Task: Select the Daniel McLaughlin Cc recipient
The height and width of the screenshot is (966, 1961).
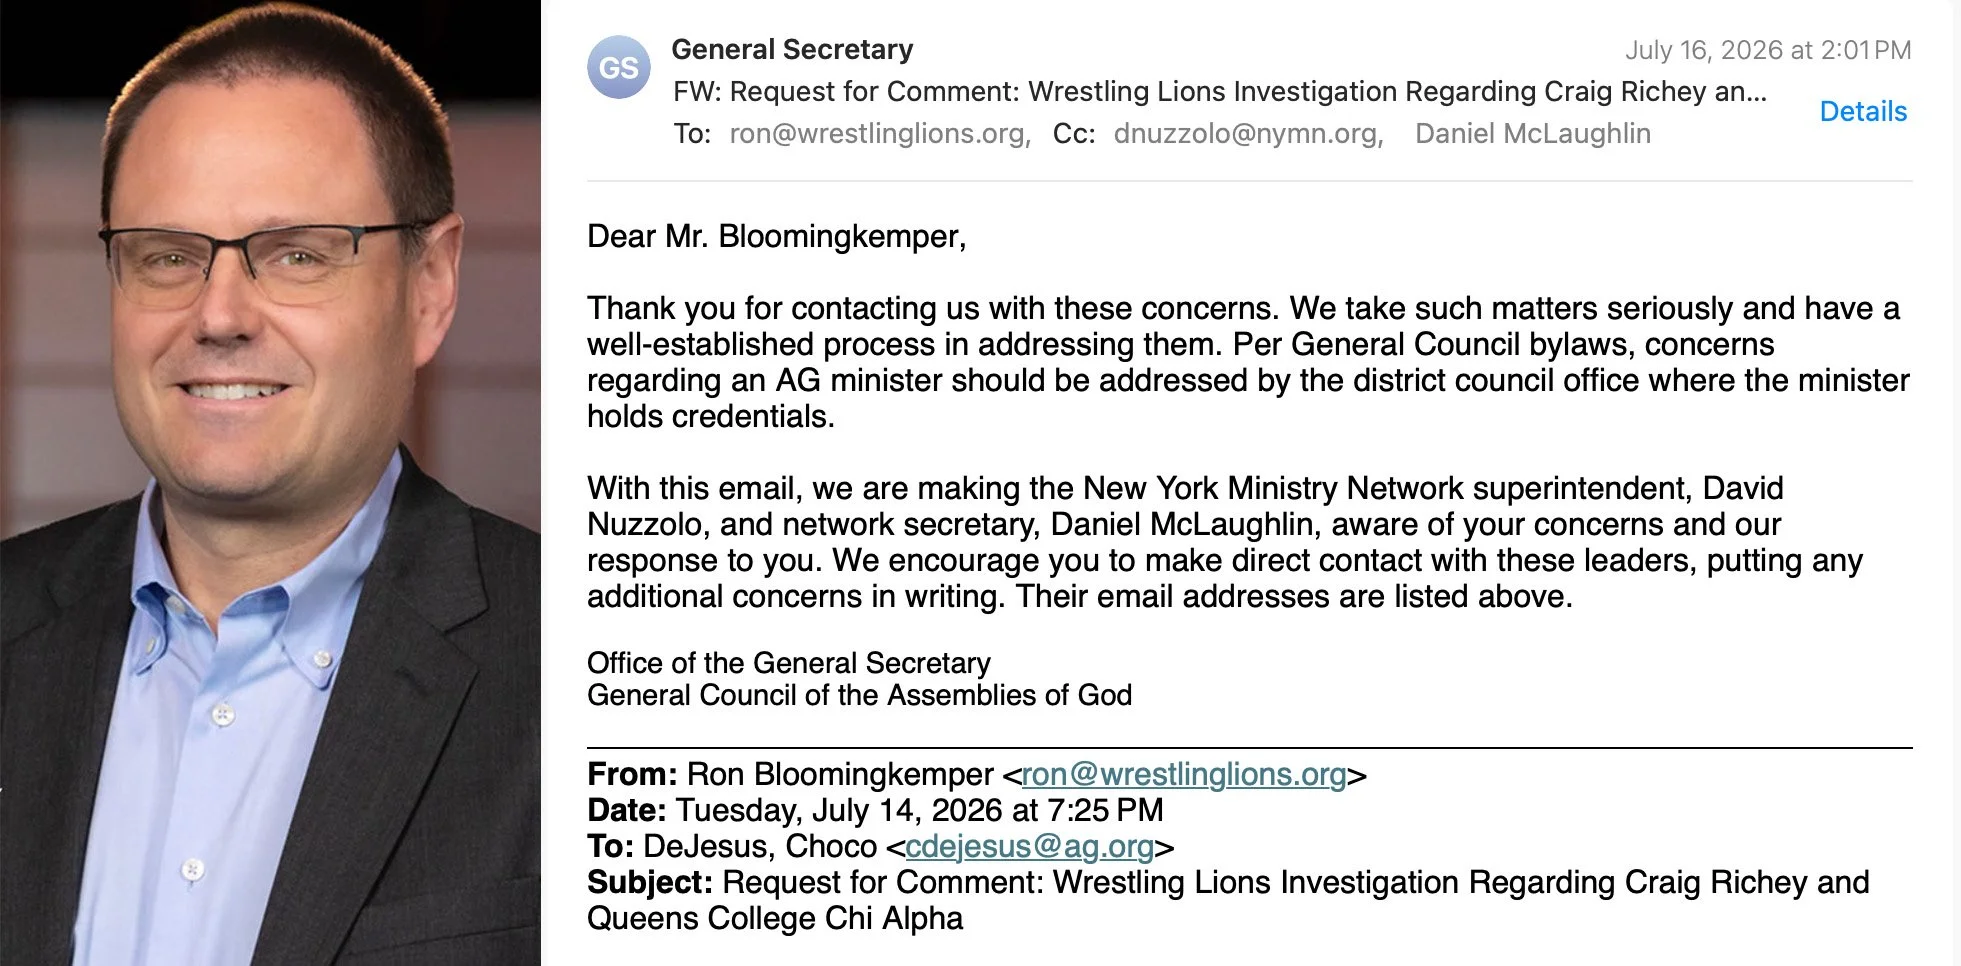Action: [x=1532, y=133]
